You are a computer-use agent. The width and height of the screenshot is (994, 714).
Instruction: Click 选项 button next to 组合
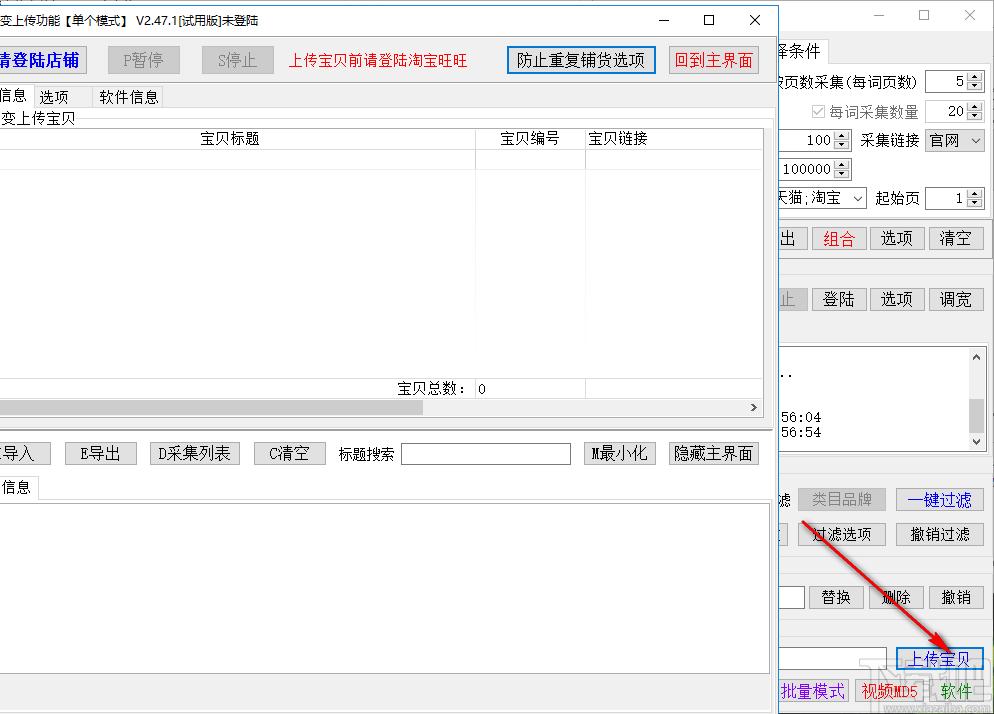pos(897,238)
